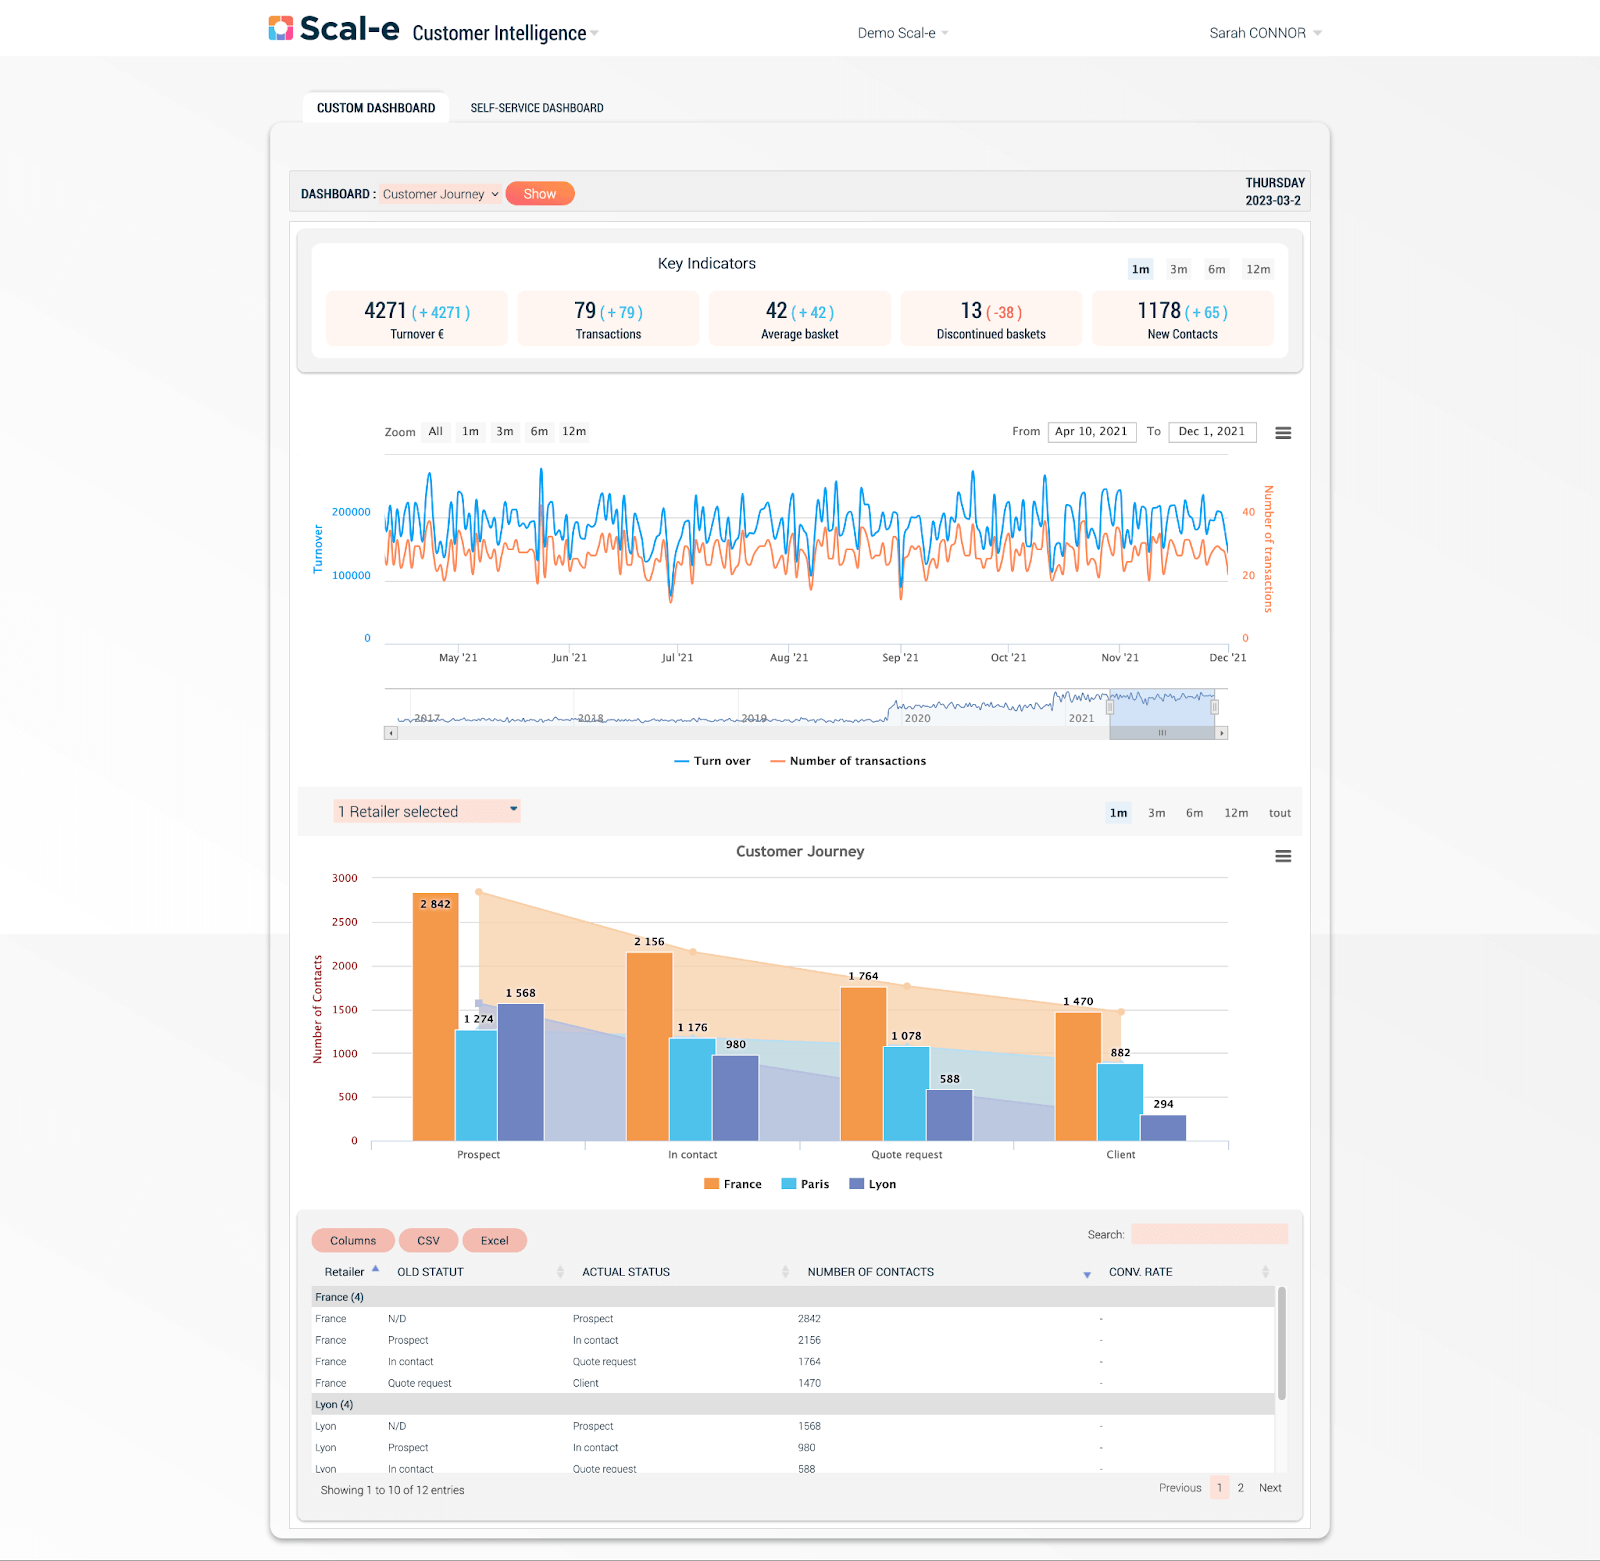1600x1561 pixels.
Task: Sort by Old Statut column arrows
Action: coord(560,1272)
